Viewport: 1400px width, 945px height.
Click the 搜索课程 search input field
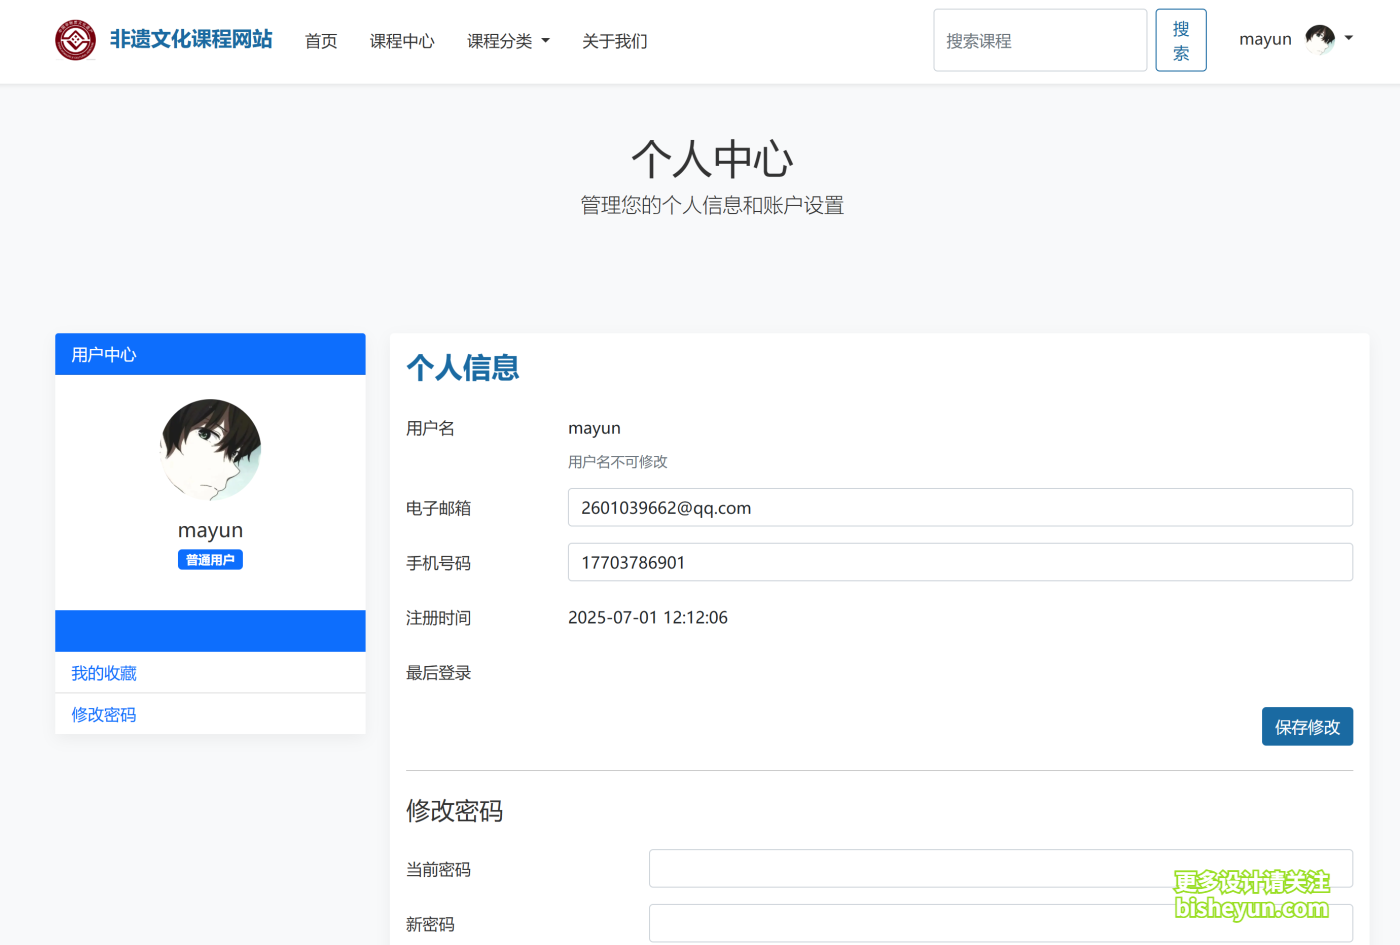pyautogui.click(x=1040, y=40)
